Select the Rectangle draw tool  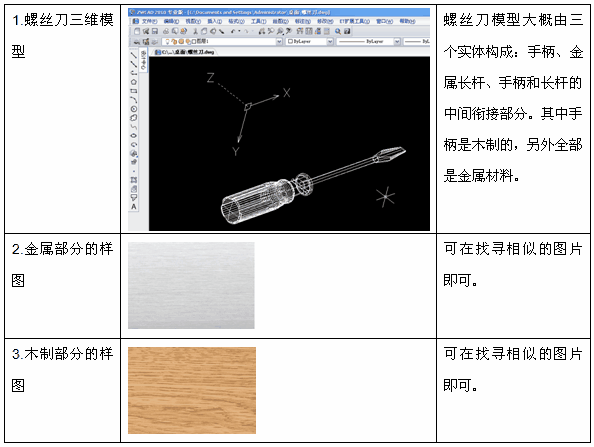coord(134,91)
